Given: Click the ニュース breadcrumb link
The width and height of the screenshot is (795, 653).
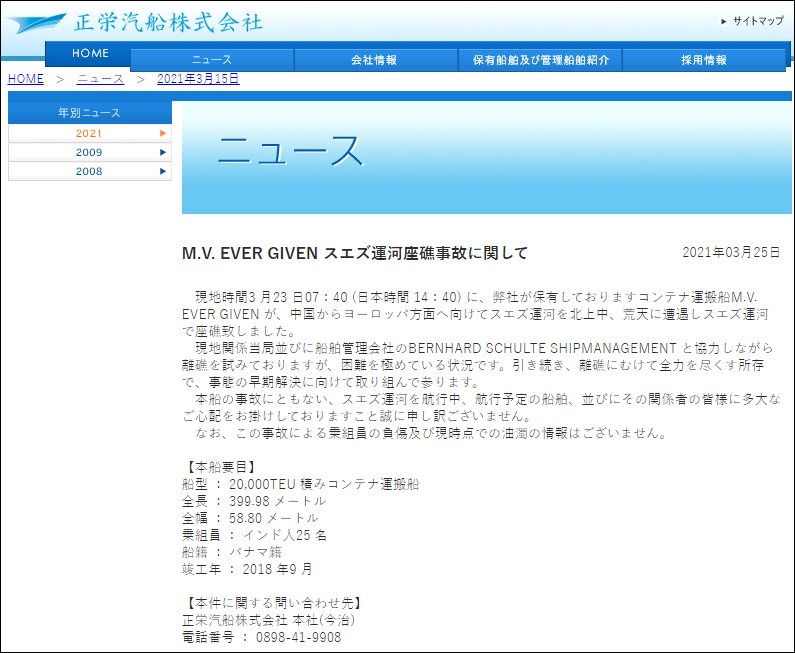Looking at the screenshot, I should point(100,79).
